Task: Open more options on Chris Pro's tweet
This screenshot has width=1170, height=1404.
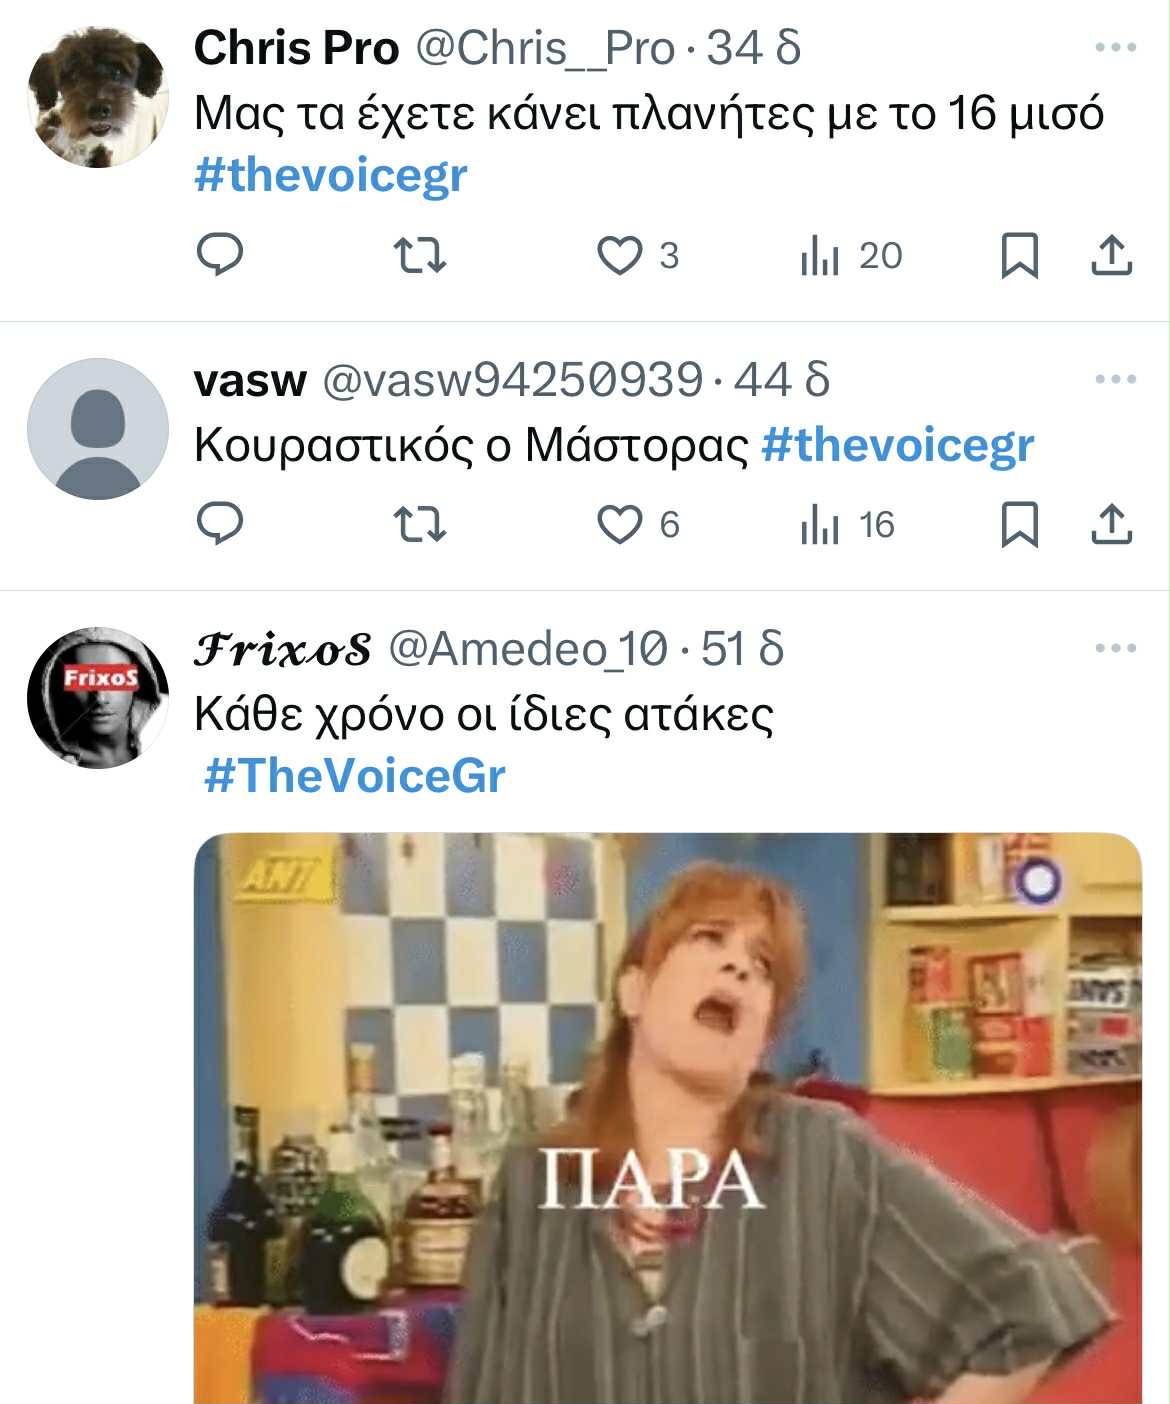Action: pos(1116,47)
